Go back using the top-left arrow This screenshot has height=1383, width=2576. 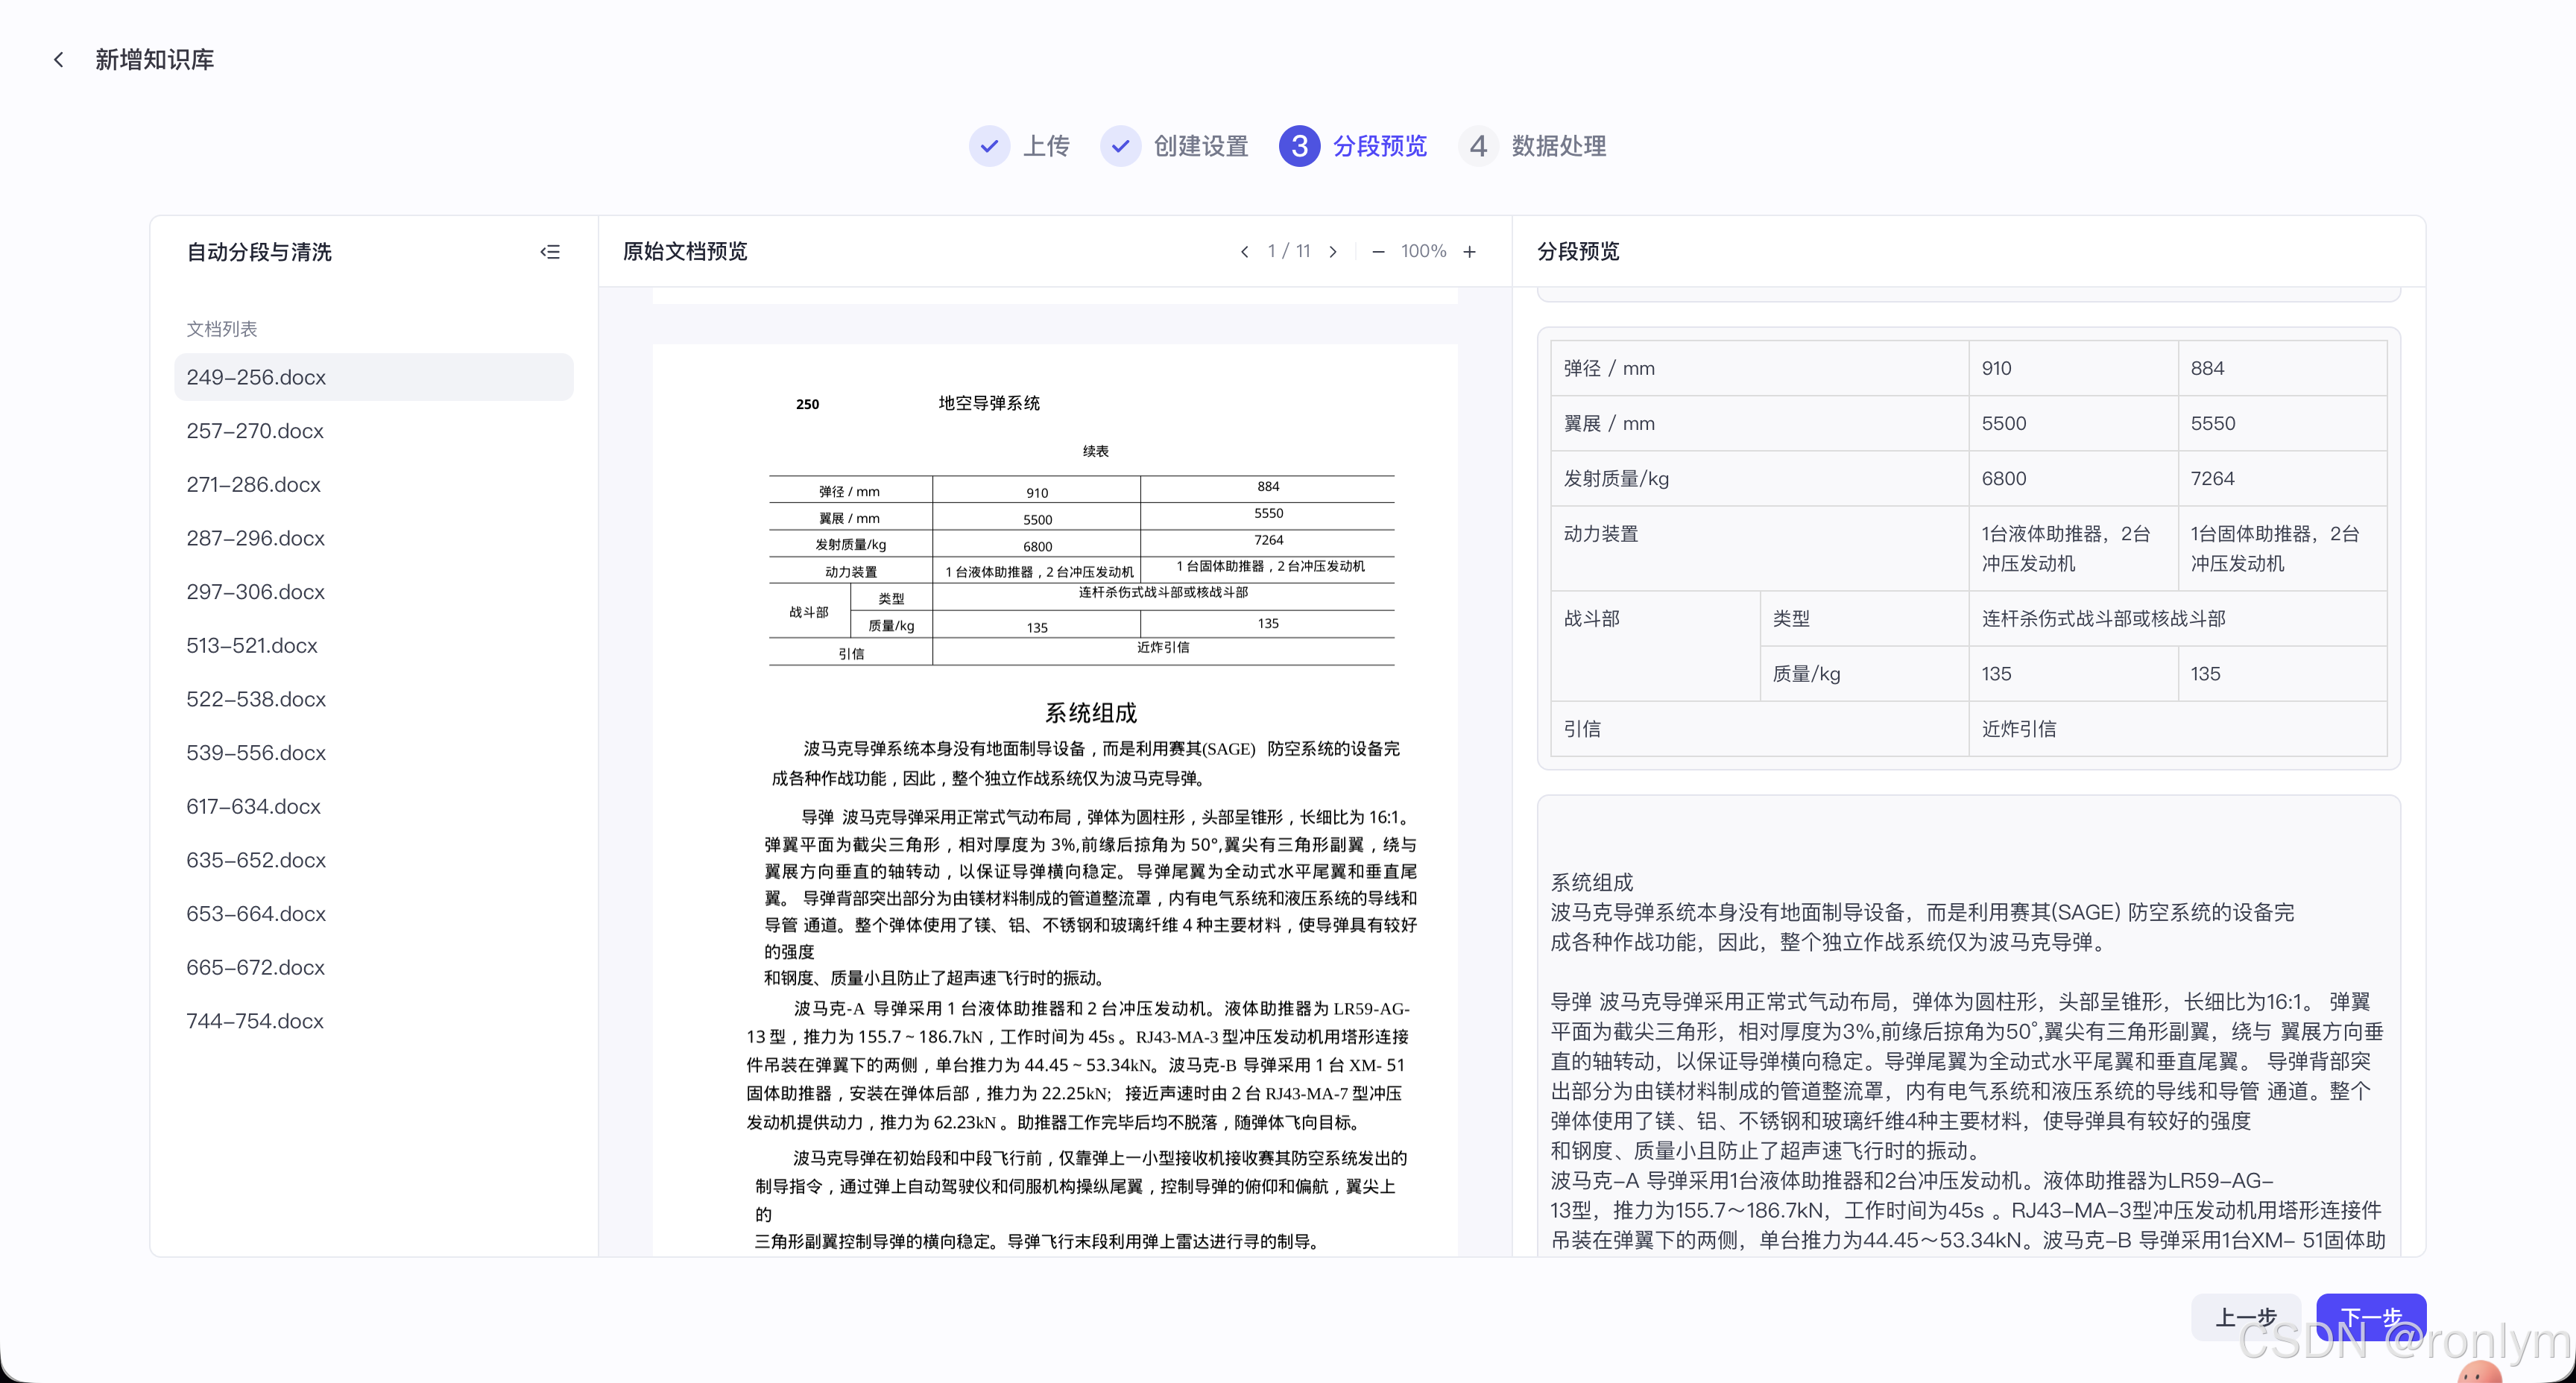[59, 60]
